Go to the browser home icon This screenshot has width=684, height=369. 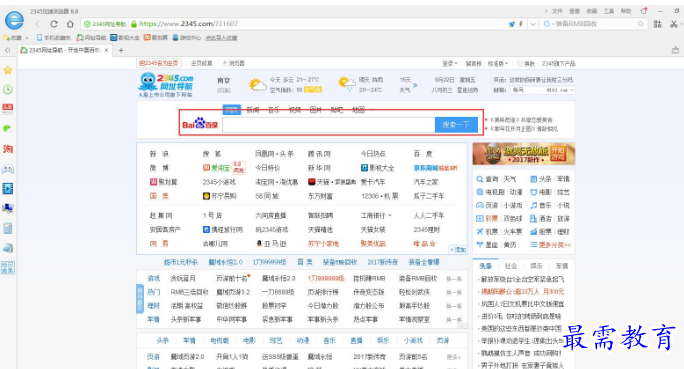pos(70,24)
